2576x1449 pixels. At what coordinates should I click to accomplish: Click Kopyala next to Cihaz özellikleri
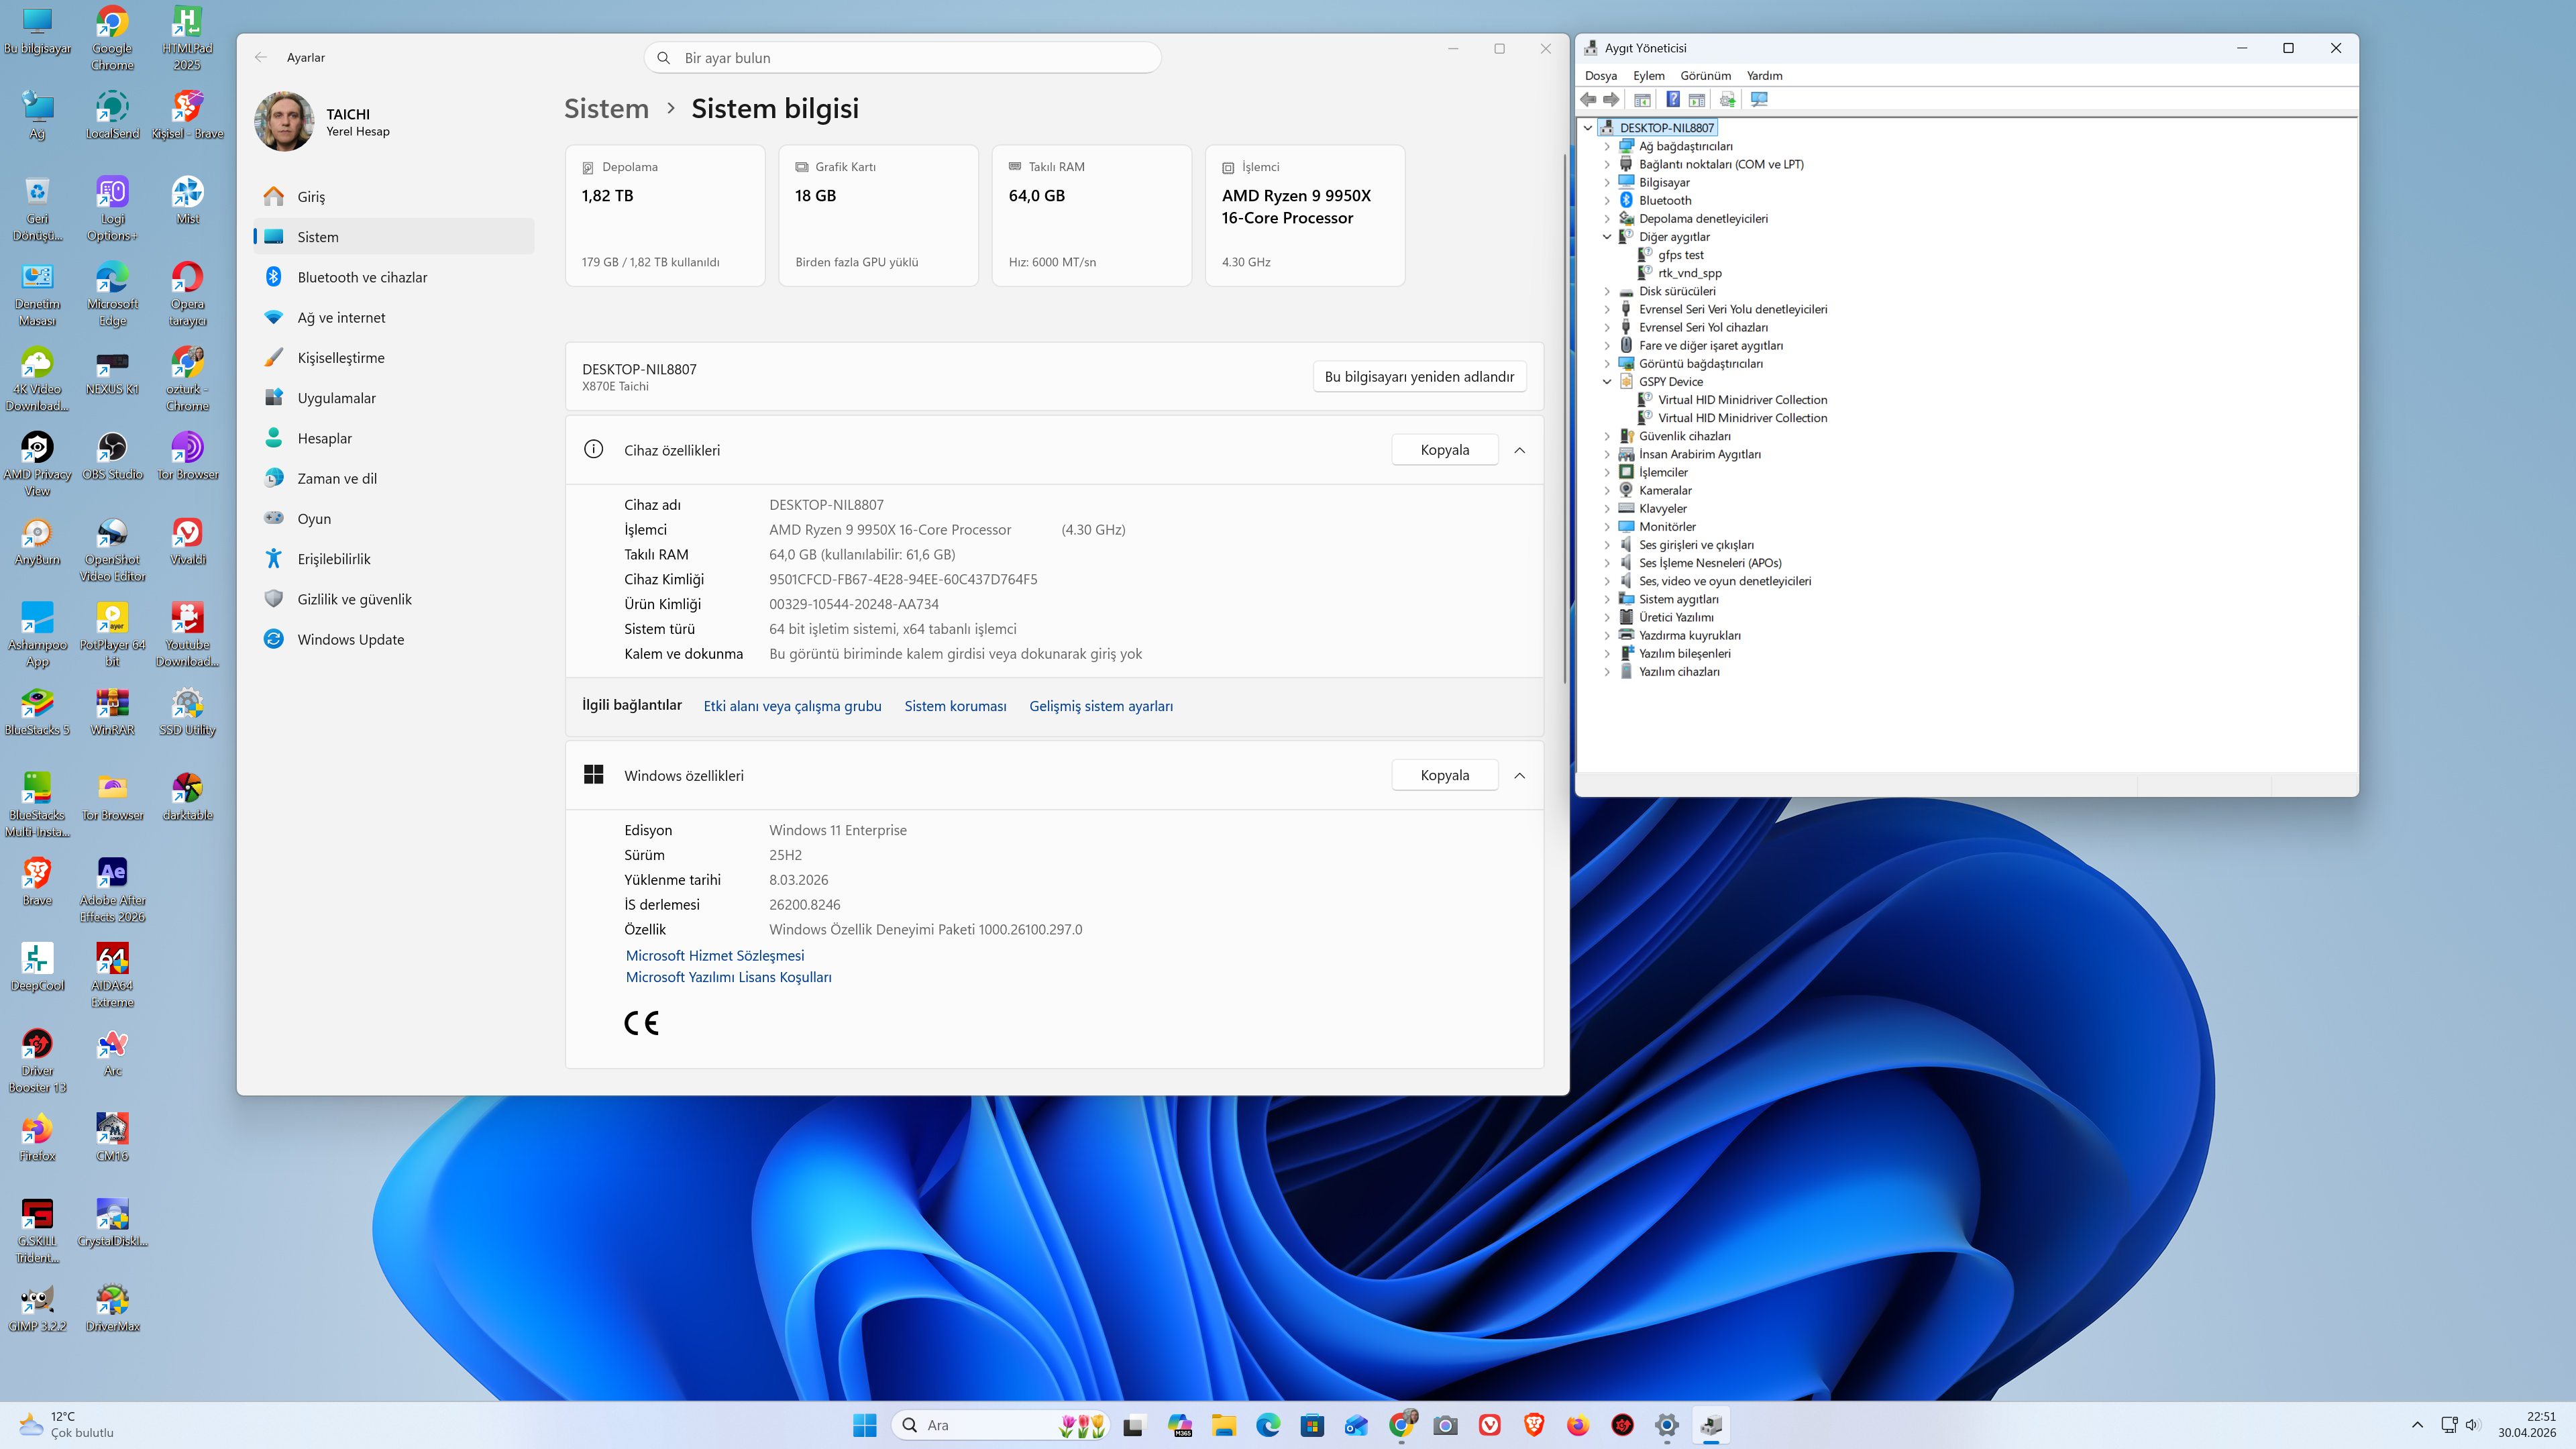(x=1444, y=450)
